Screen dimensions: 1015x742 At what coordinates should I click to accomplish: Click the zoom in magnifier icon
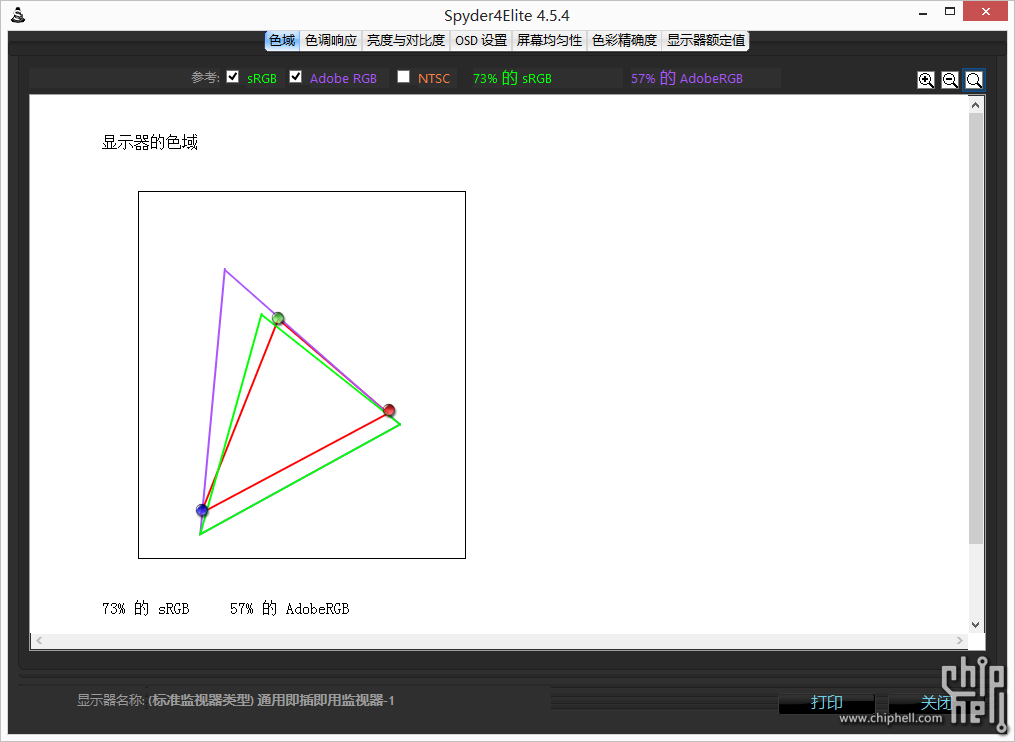[x=926, y=80]
